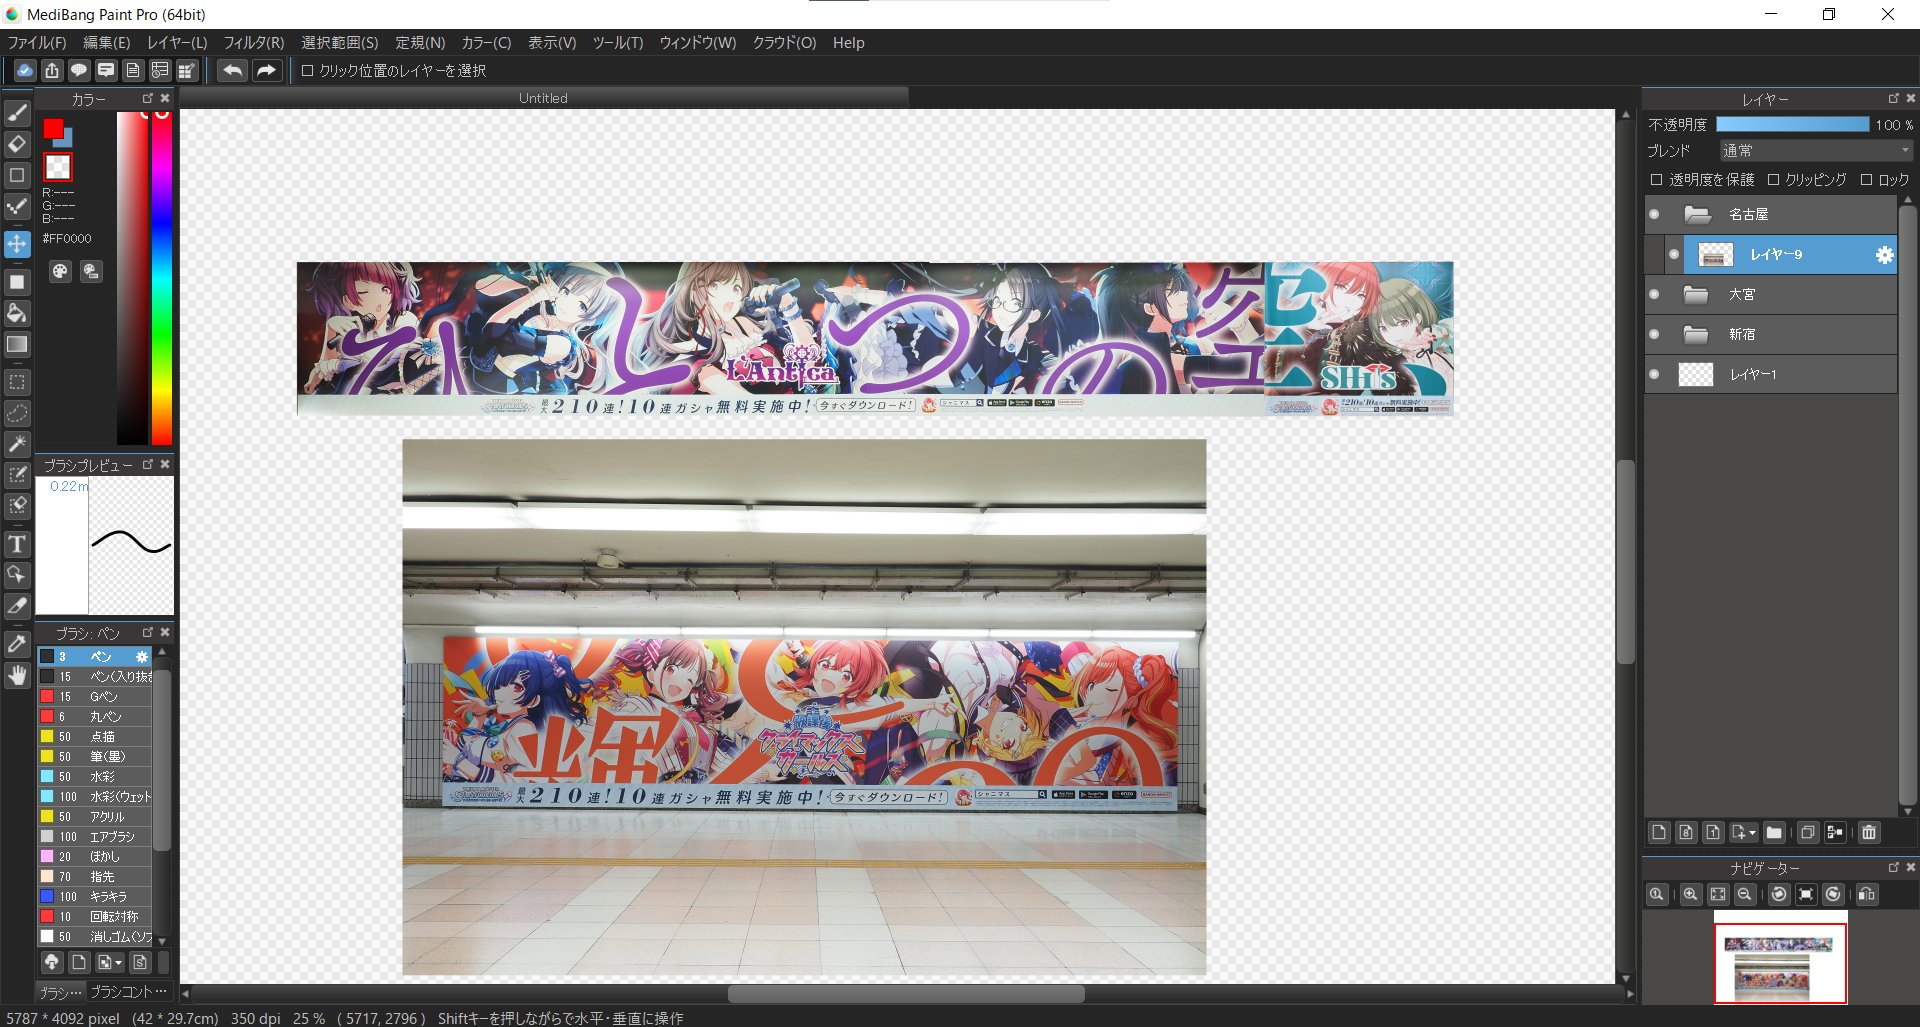Select the Eyedropper tool
The image size is (1920, 1027).
pos(17,645)
